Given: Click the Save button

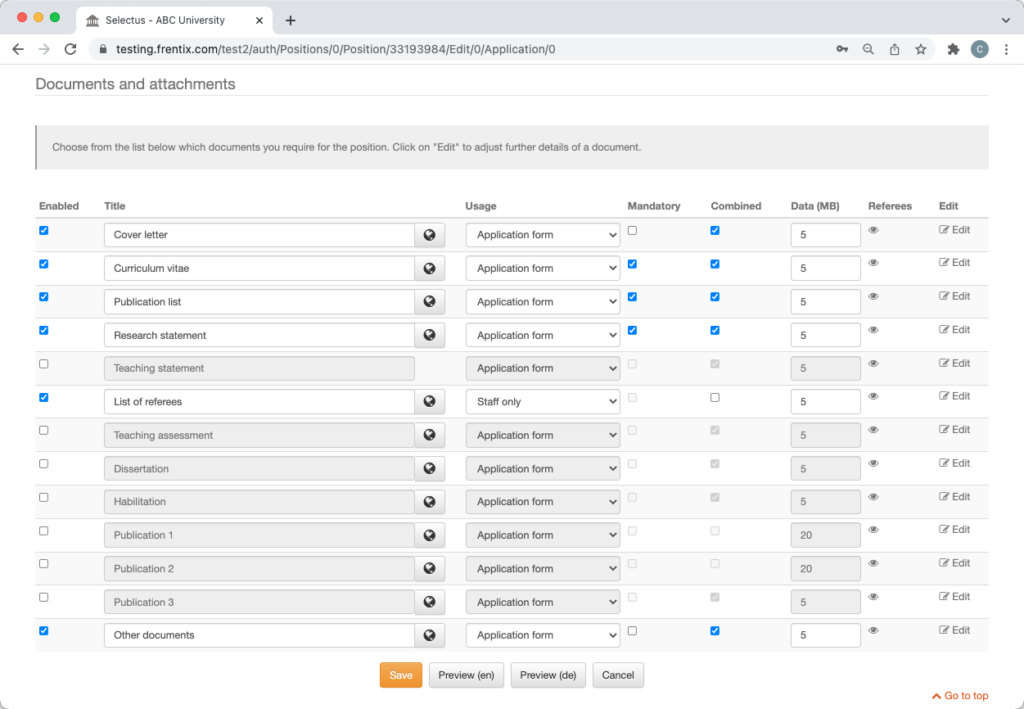Looking at the screenshot, I should click(400, 675).
